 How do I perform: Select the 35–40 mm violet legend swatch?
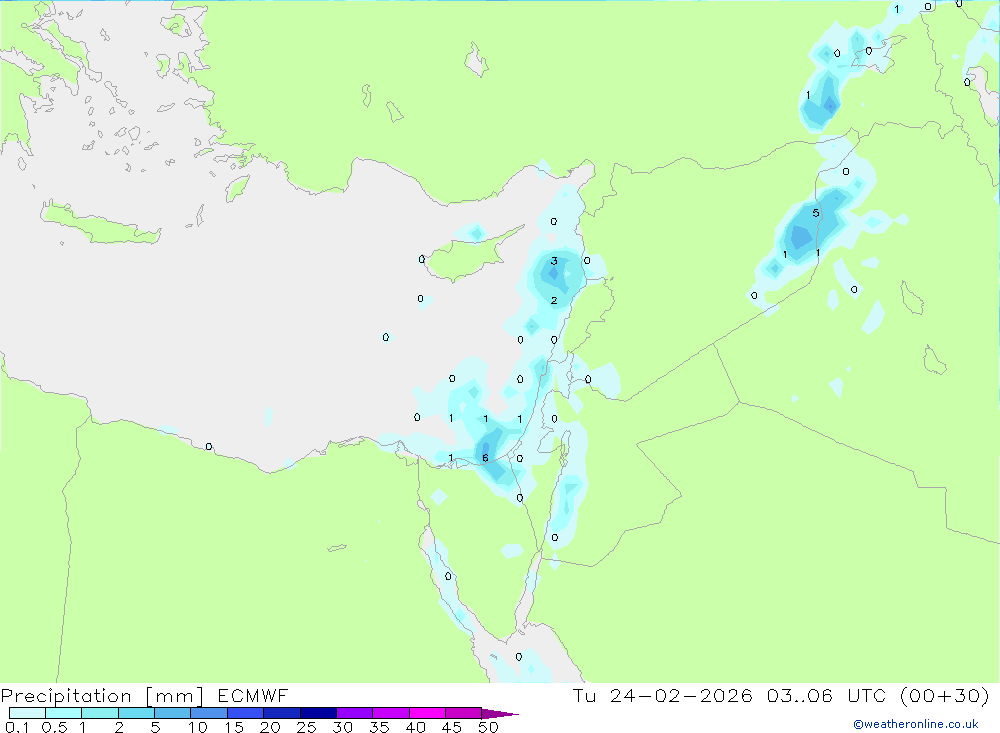tap(391, 713)
